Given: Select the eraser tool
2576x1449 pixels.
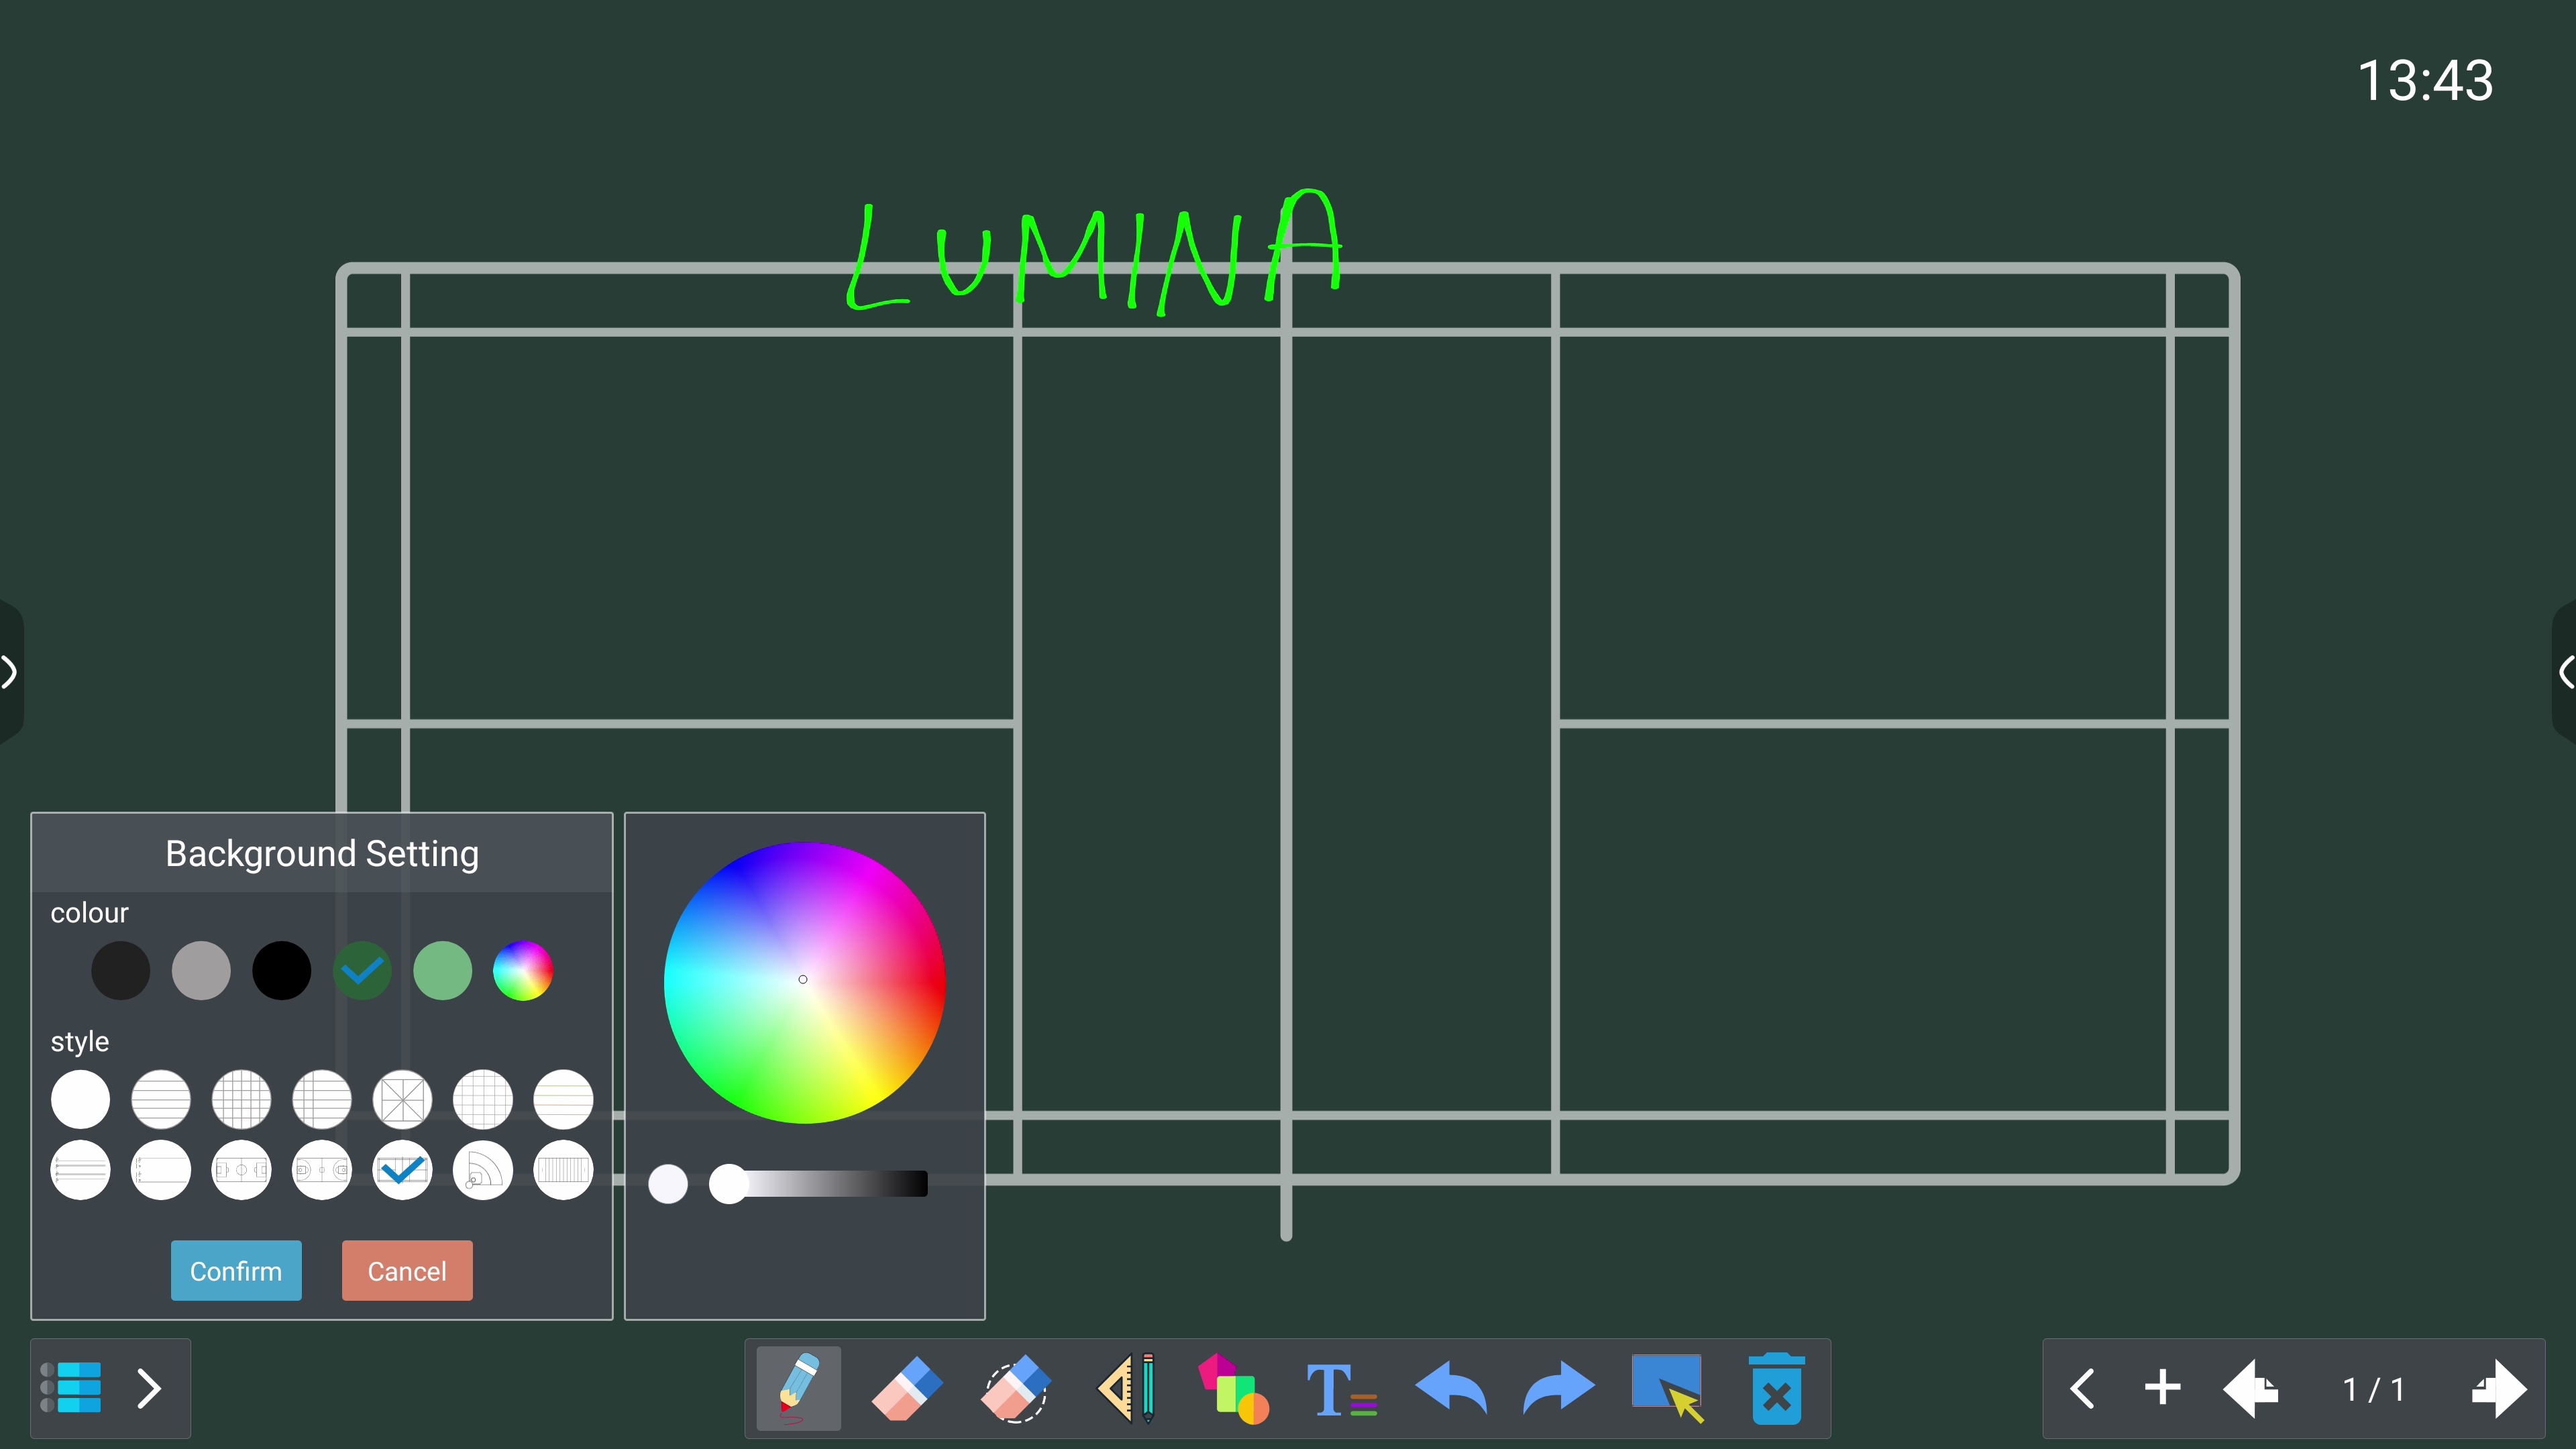Looking at the screenshot, I should pos(907,1388).
